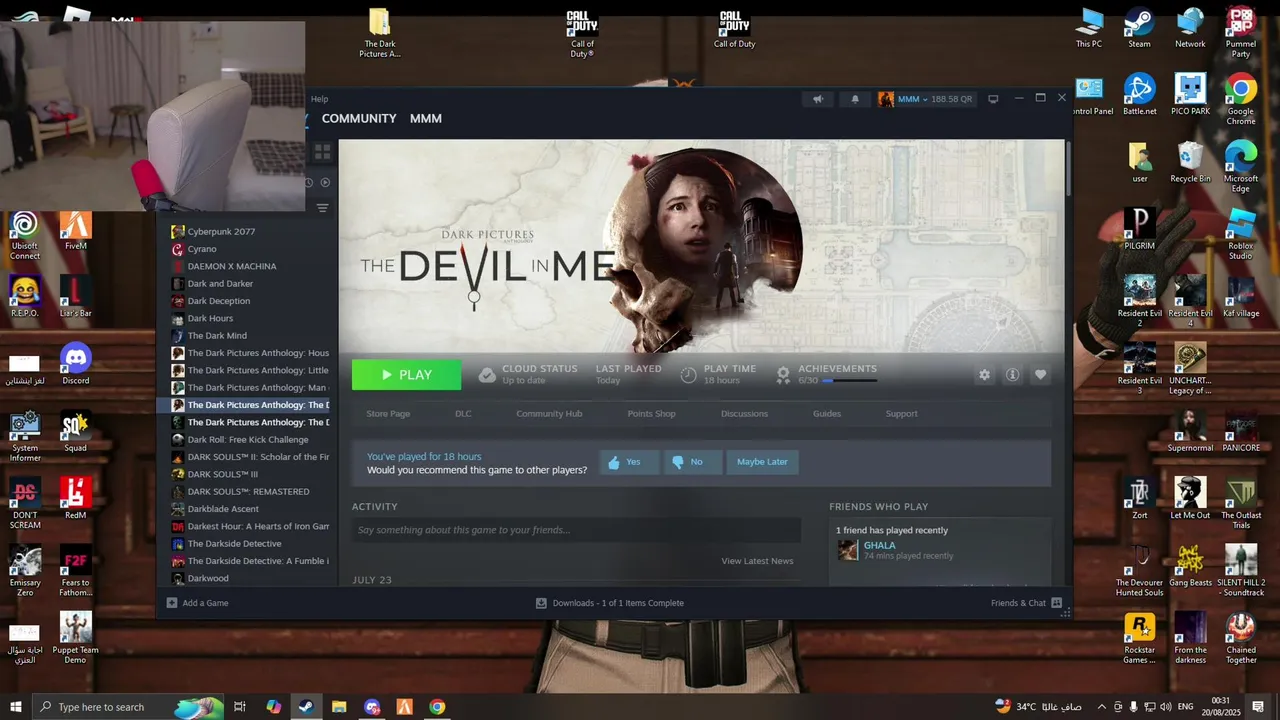Click the ready-to-play filter icon
The height and width of the screenshot is (720, 1280).
(x=325, y=182)
